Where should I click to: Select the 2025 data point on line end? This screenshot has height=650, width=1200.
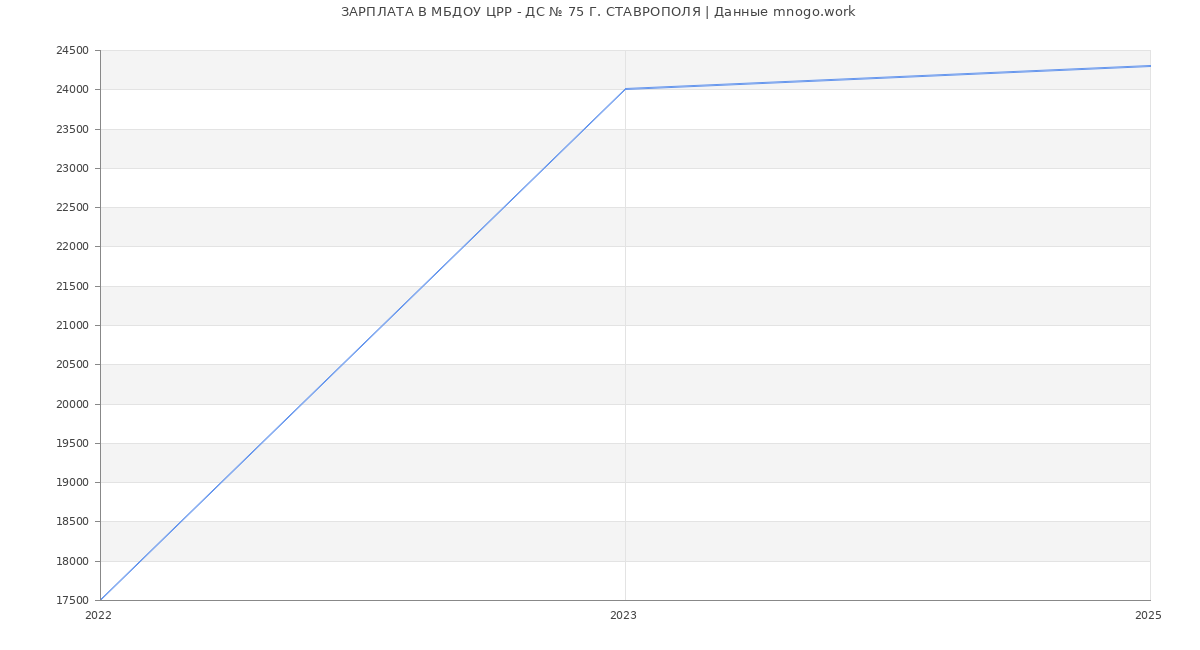coord(1149,66)
